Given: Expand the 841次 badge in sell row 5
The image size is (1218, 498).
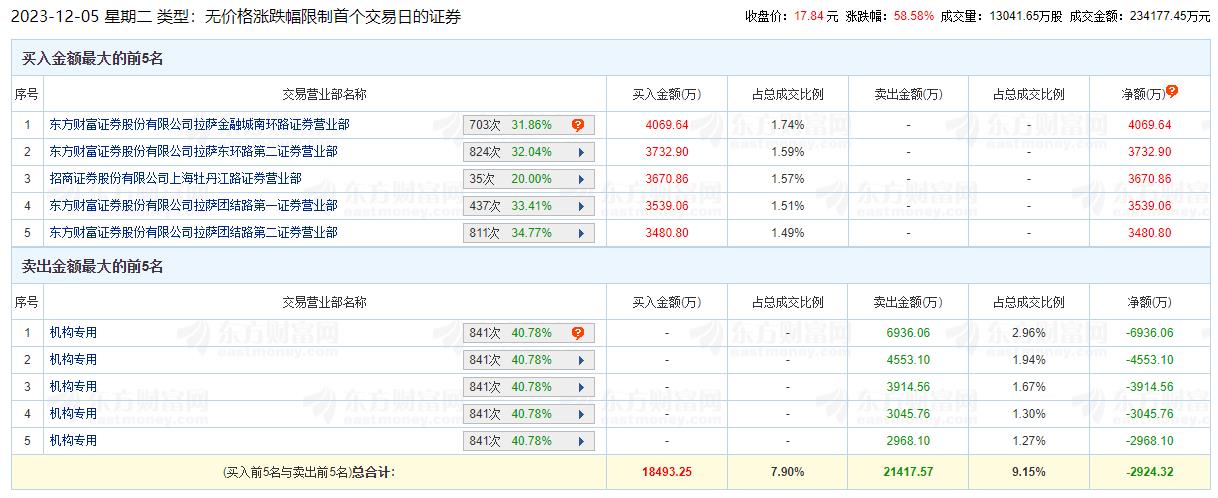Looking at the screenshot, I should click(x=579, y=441).
